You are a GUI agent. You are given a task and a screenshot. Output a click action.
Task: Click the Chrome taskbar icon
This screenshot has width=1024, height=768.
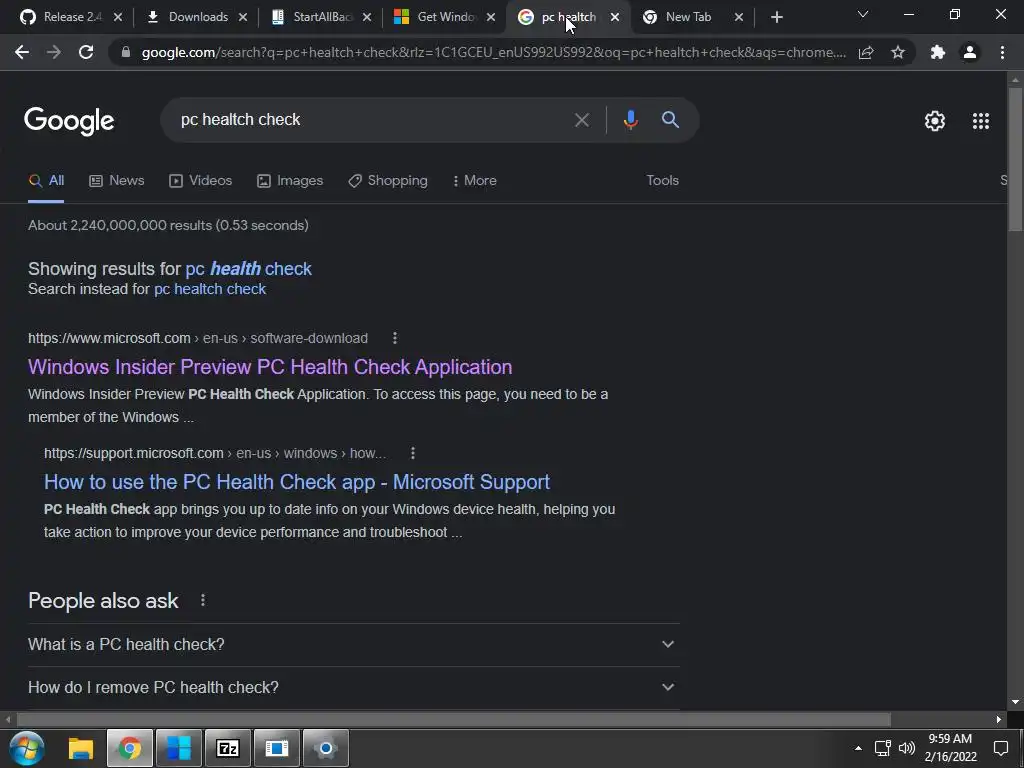pyautogui.click(x=130, y=748)
